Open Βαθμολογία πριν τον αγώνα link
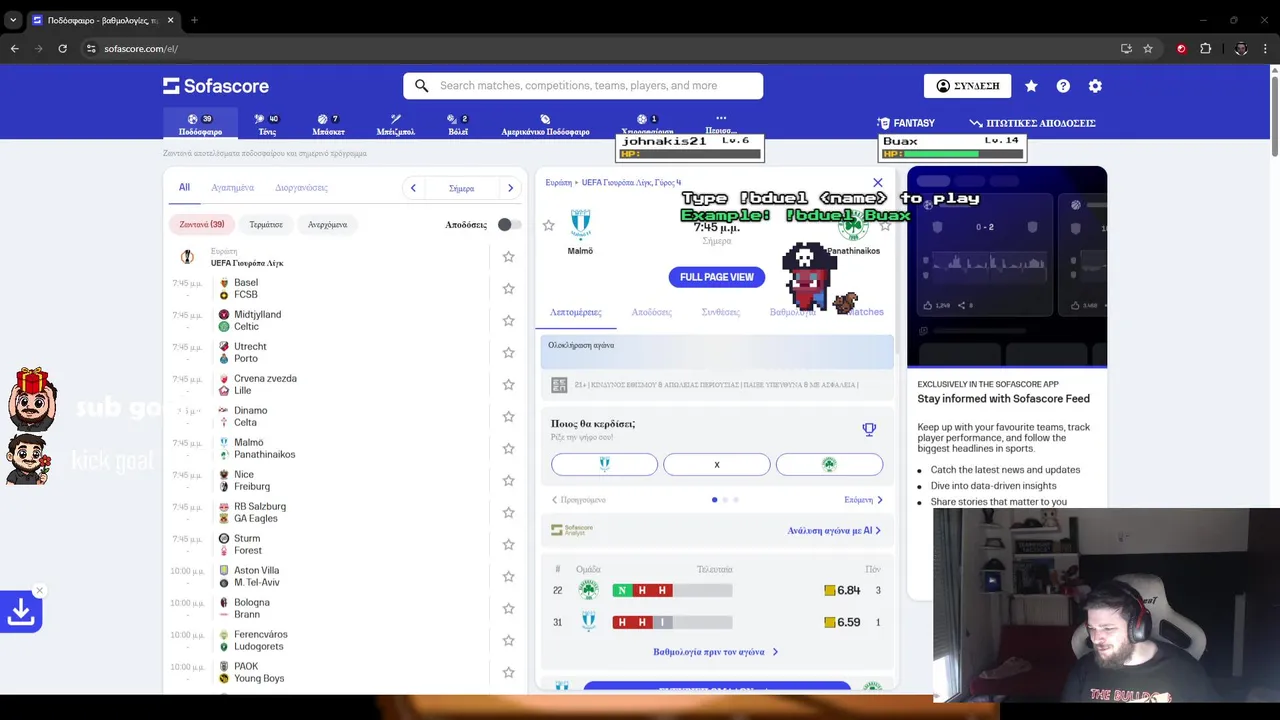Screen dimensions: 1280x720 coord(716,652)
